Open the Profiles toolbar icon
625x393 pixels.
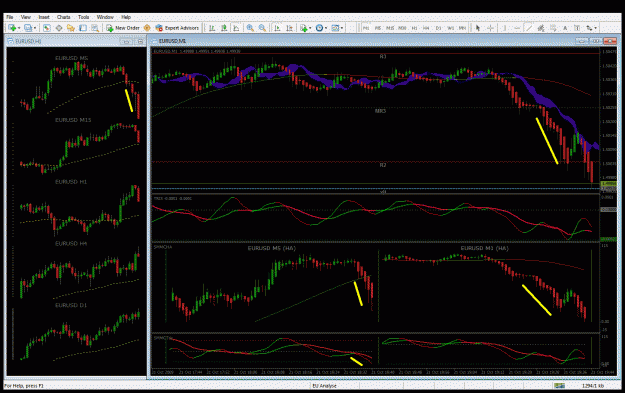28,28
